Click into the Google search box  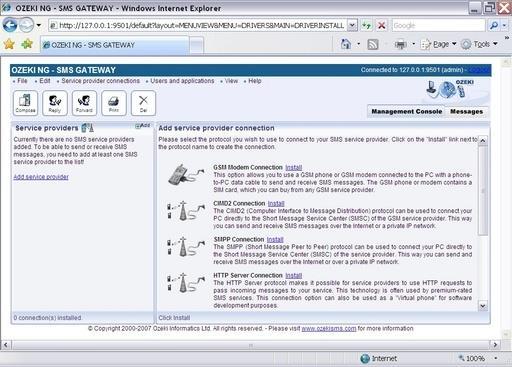(438, 25)
